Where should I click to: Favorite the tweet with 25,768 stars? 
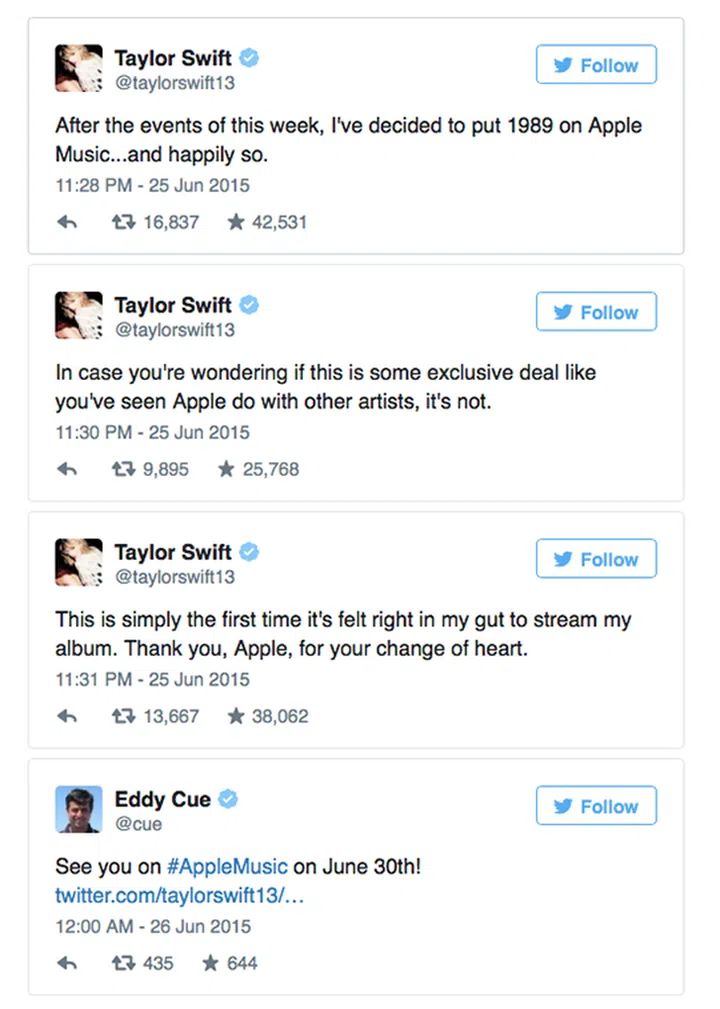tap(227, 469)
